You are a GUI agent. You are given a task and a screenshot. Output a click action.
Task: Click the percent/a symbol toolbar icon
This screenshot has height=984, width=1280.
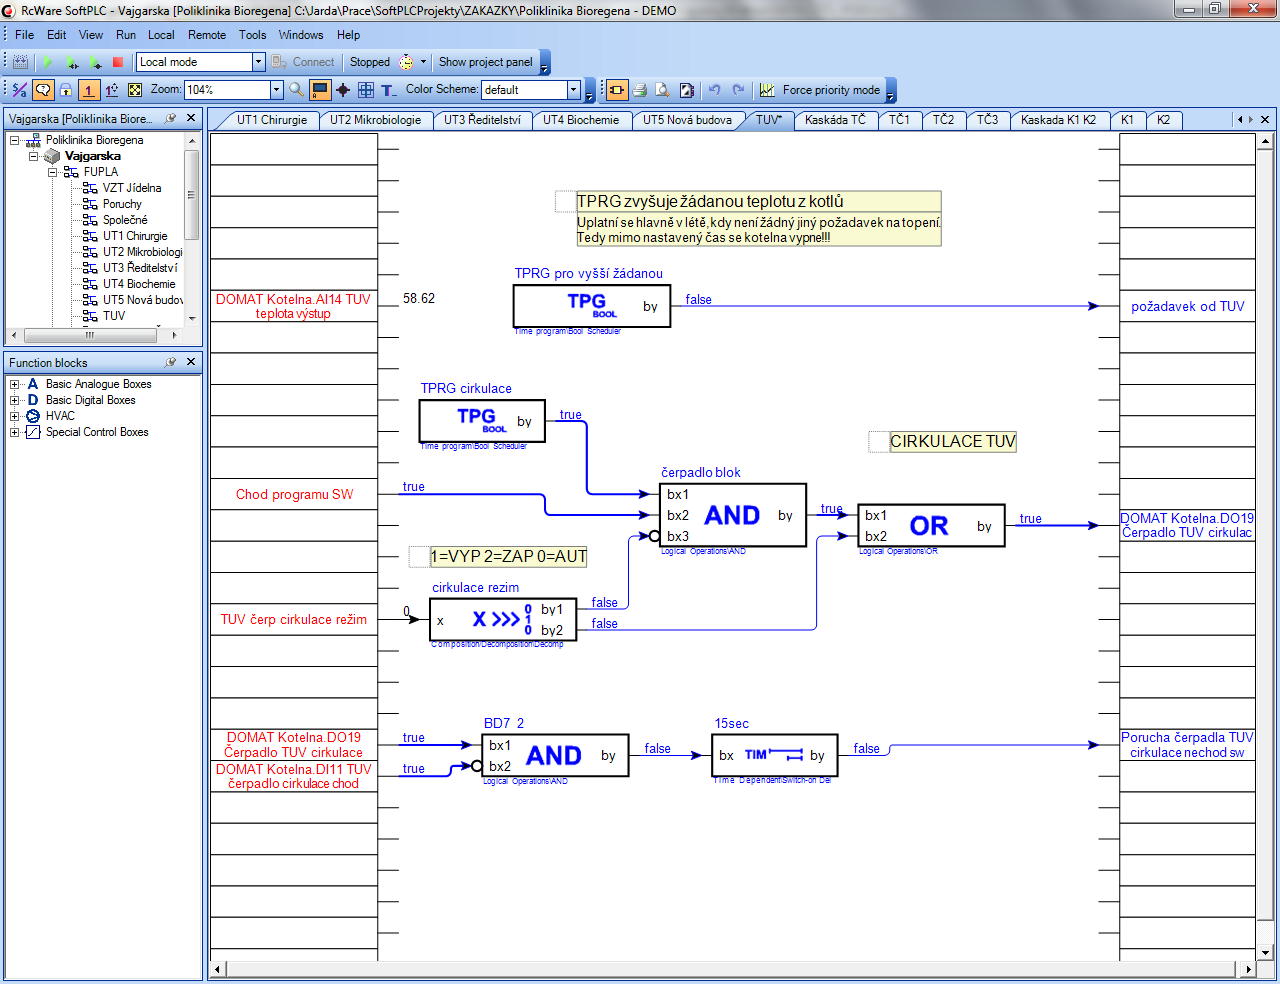click(19, 90)
